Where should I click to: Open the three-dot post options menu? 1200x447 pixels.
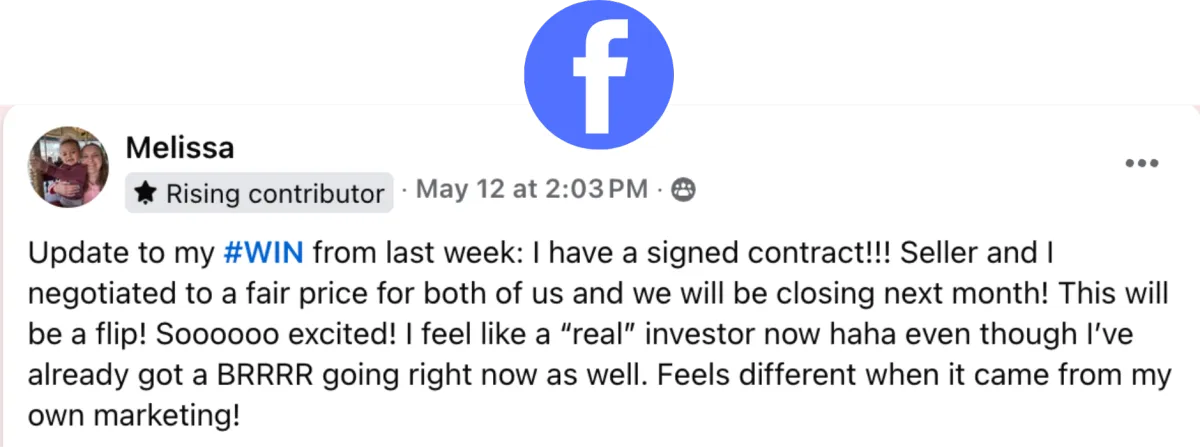point(1141,163)
